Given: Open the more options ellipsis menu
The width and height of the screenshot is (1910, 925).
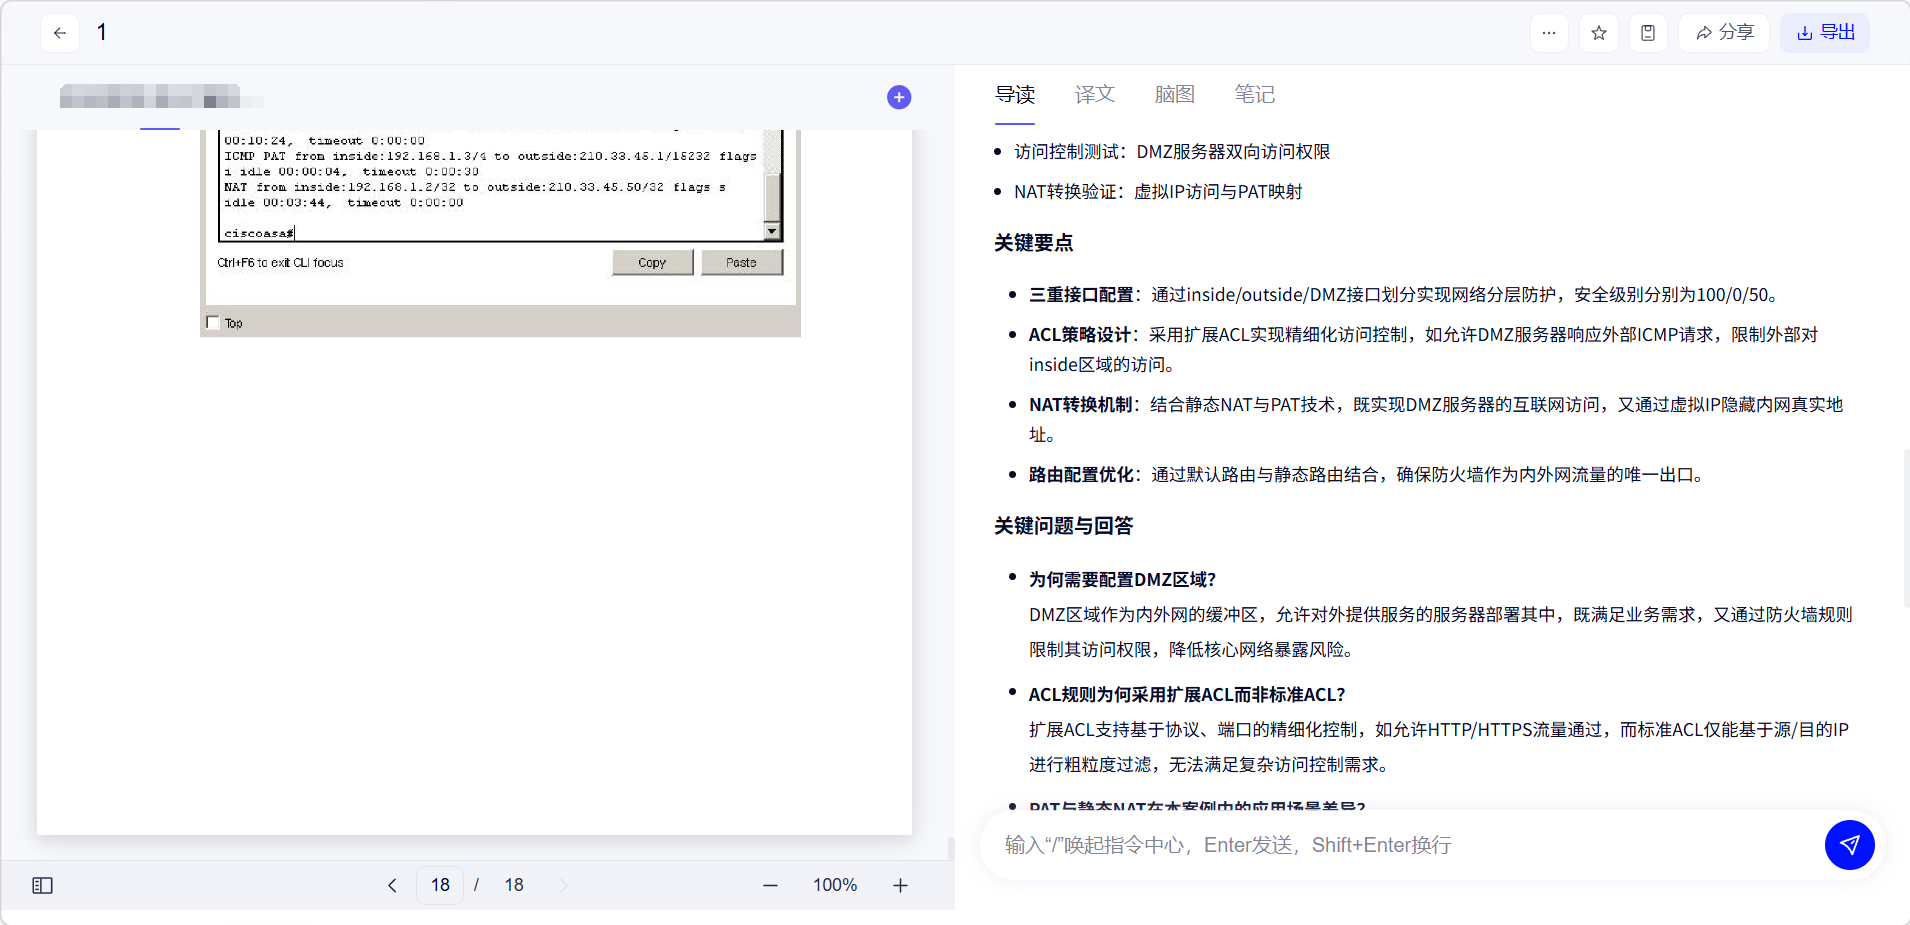Looking at the screenshot, I should (x=1548, y=33).
